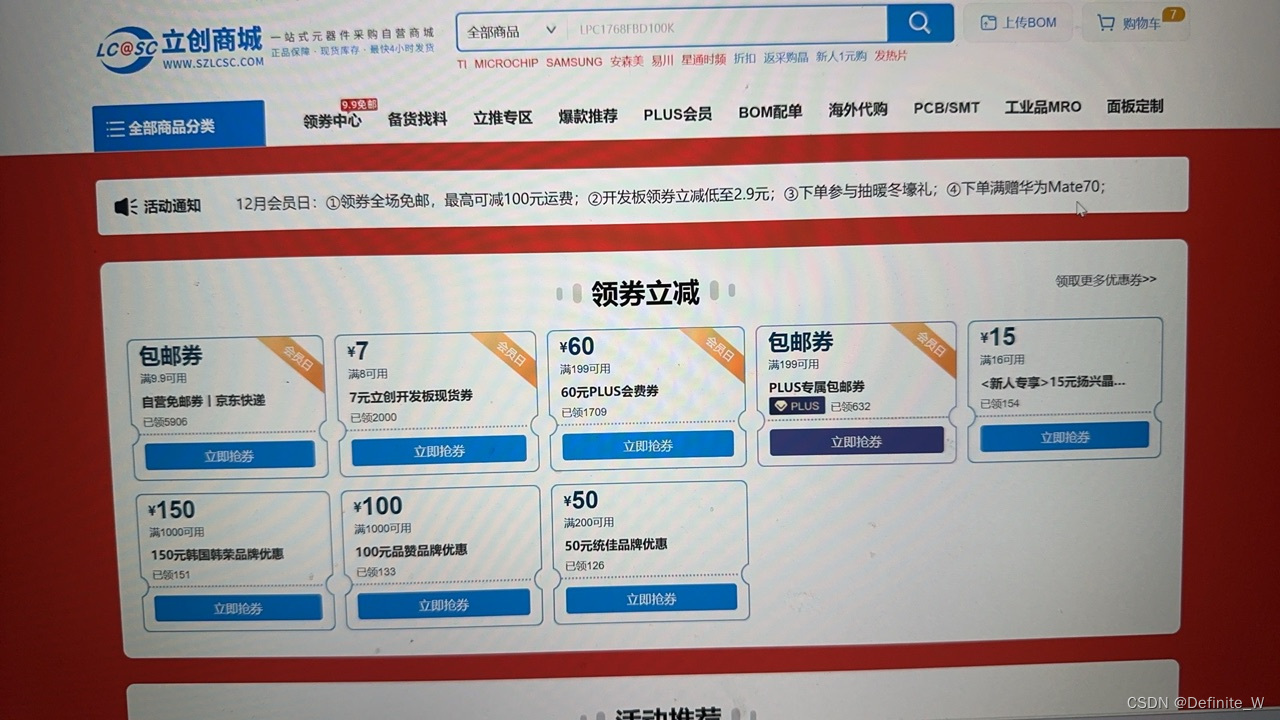Claim the ¥7 立创开发板现货券 coupon
Image resolution: width=1280 pixels, height=720 pixels.
[x=439, y=451]
